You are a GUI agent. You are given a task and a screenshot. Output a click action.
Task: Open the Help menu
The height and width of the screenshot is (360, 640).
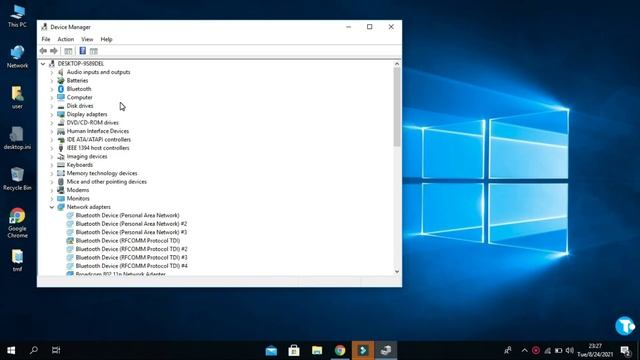106,39
